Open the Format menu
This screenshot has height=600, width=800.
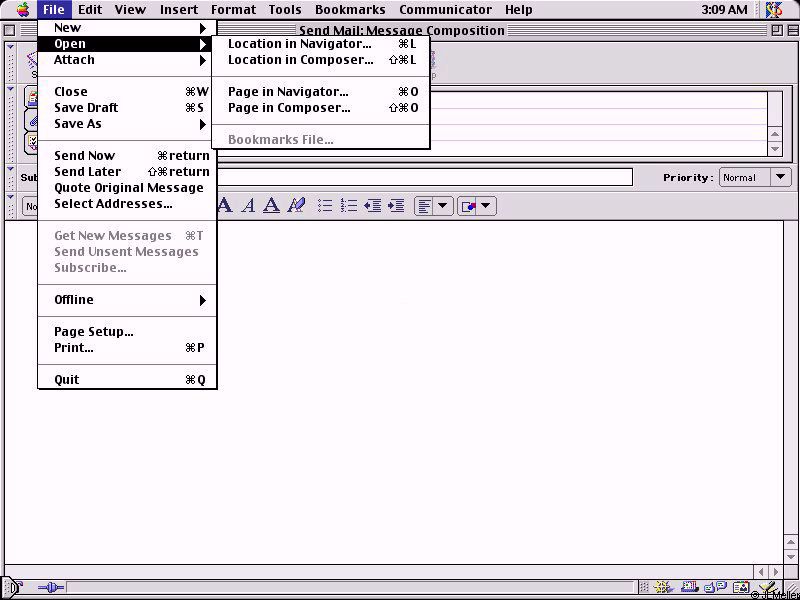tap(233, 10)
